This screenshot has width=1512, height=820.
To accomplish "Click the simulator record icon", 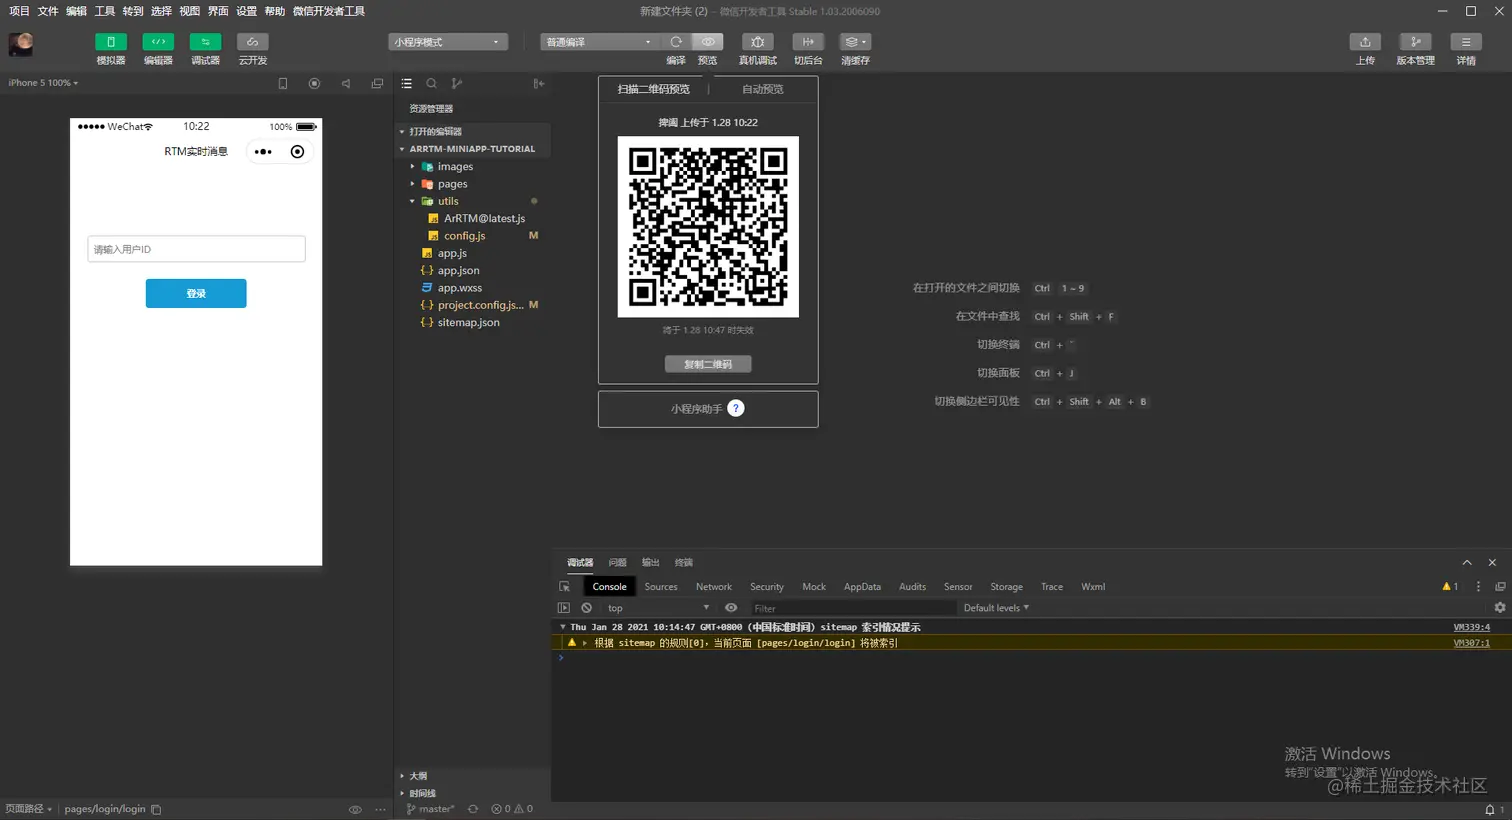I will point(314,84).
